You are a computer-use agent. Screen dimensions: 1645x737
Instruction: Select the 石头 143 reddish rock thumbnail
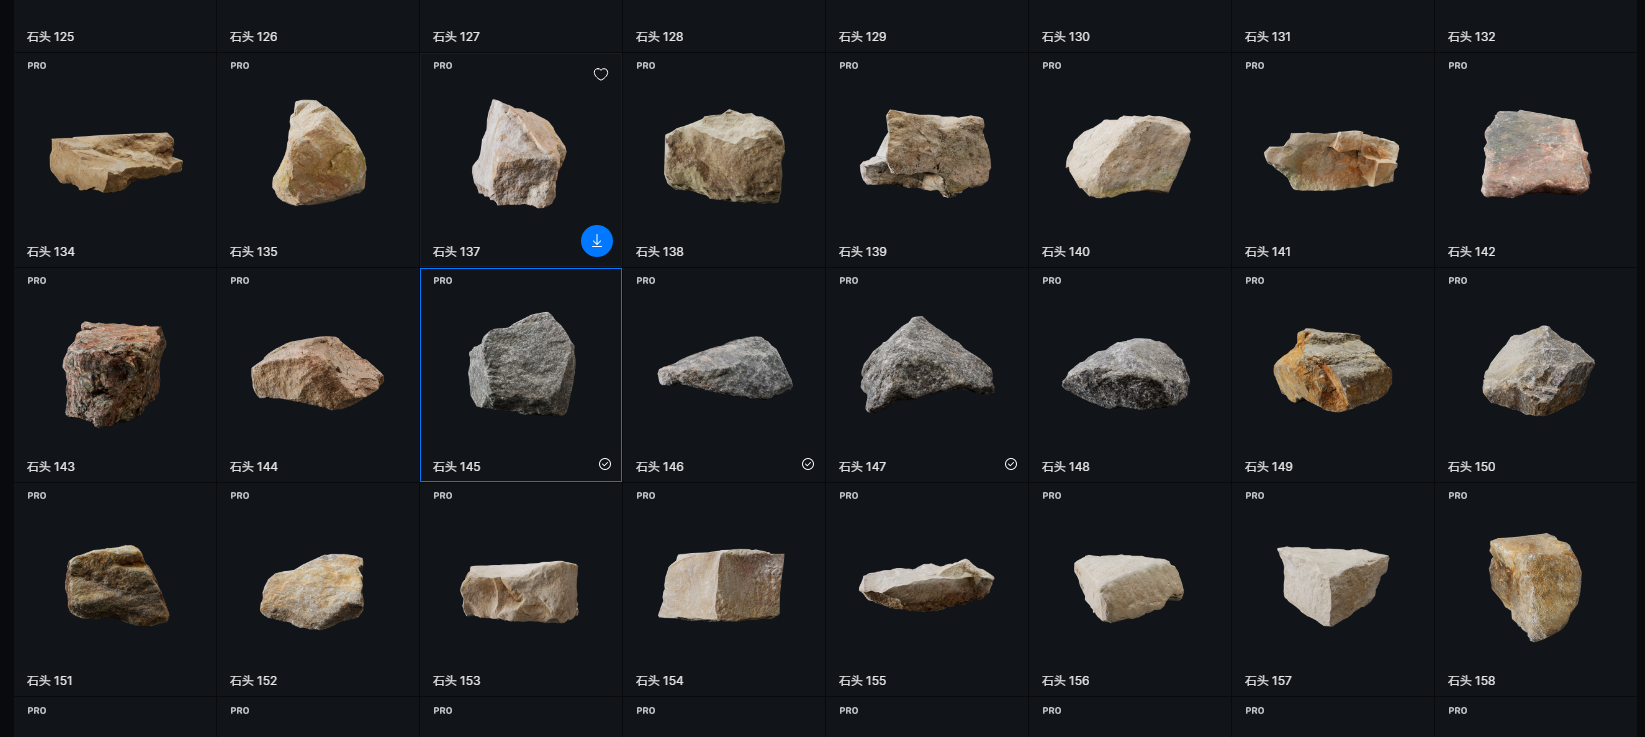[x=114, y=373]
